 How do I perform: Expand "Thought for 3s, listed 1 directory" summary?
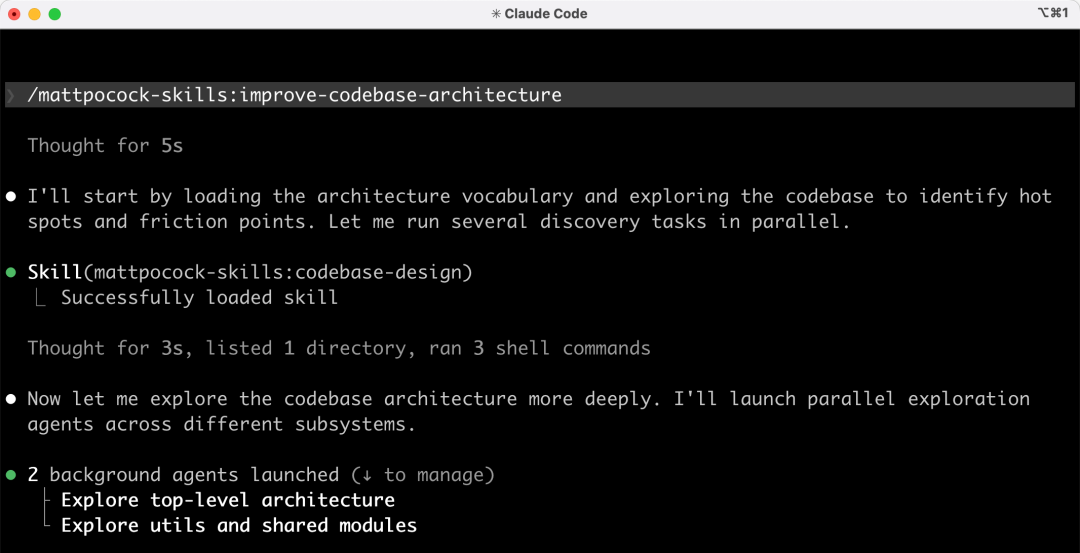tap(339, 348)
